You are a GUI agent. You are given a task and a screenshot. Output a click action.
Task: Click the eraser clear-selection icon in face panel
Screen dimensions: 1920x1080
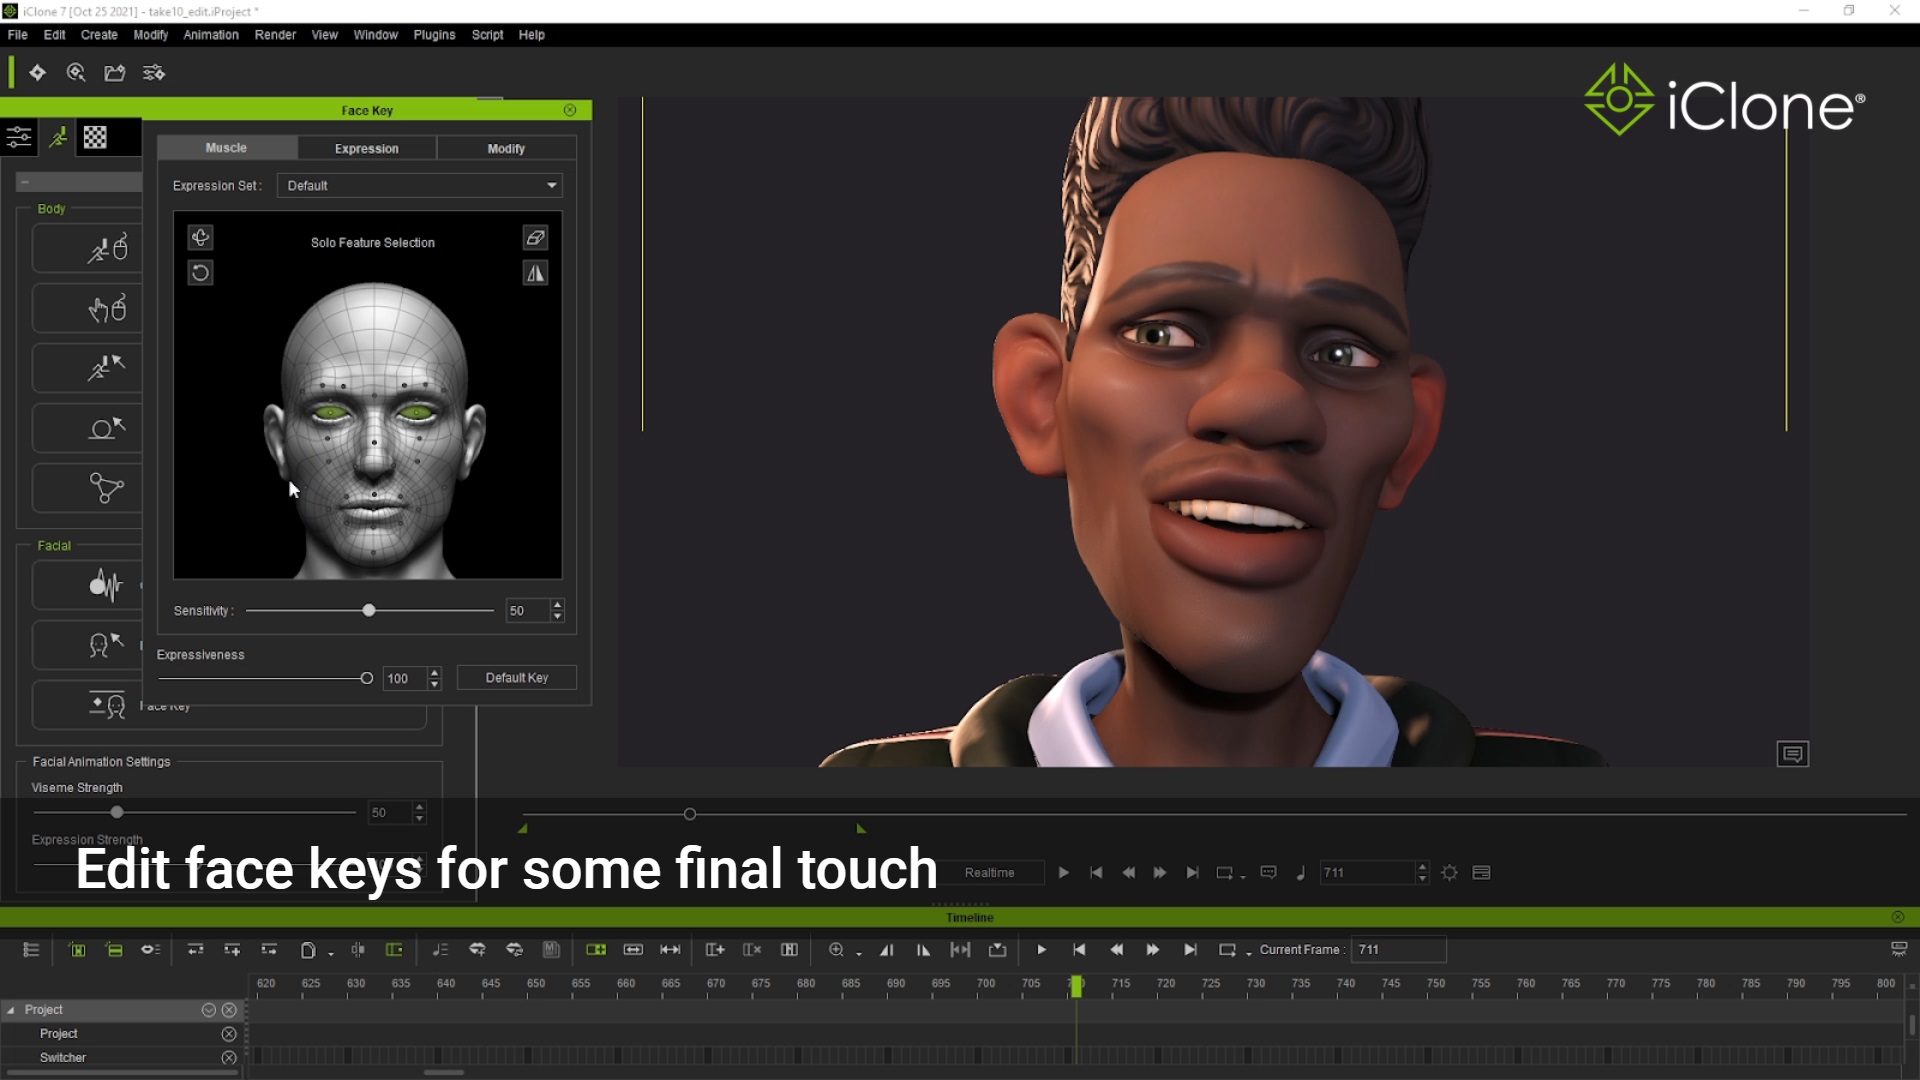click(x=536, y=237)
